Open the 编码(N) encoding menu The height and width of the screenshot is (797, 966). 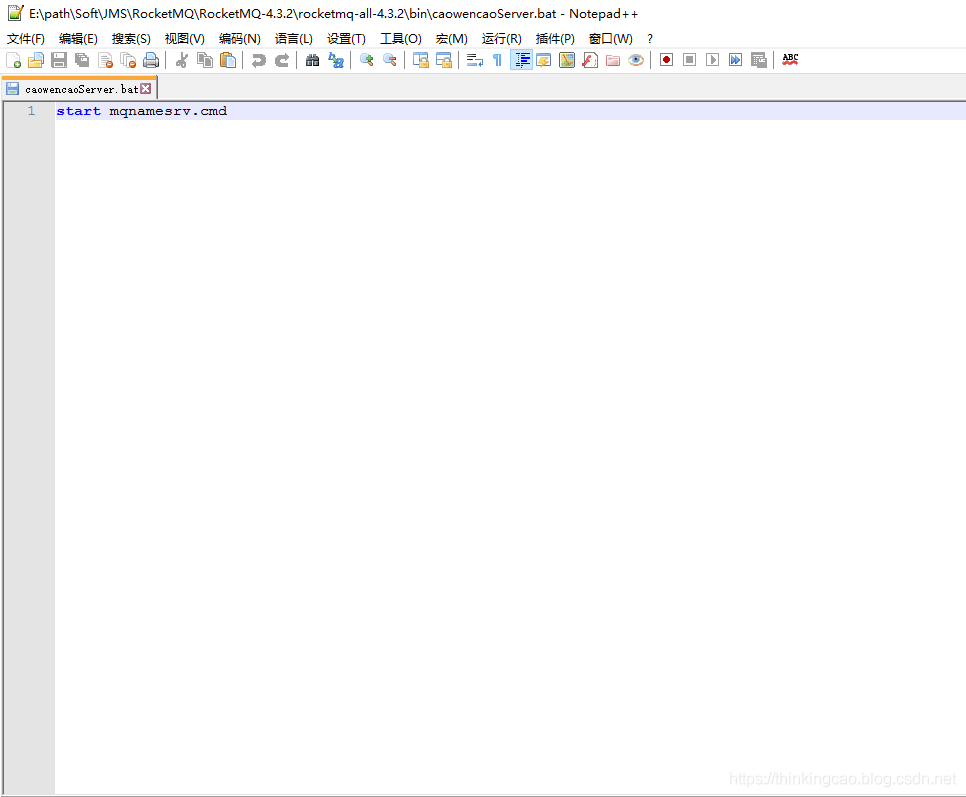(239, 38)
